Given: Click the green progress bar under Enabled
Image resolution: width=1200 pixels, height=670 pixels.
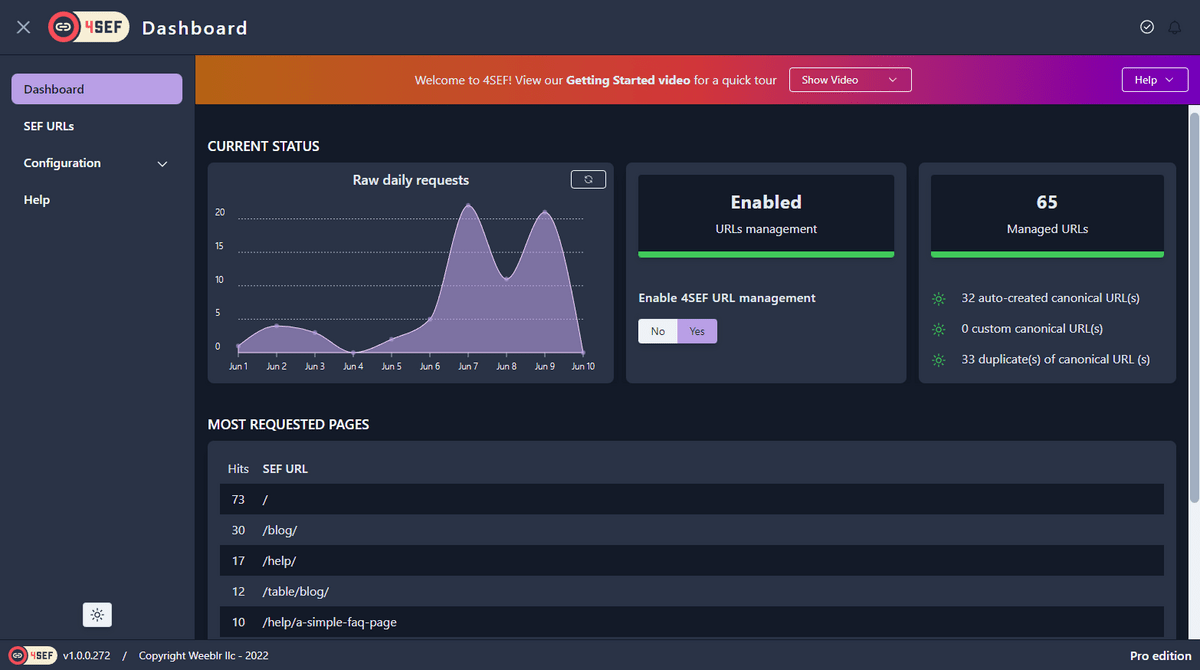Looking at the screenshot, I should pos(766,255).
